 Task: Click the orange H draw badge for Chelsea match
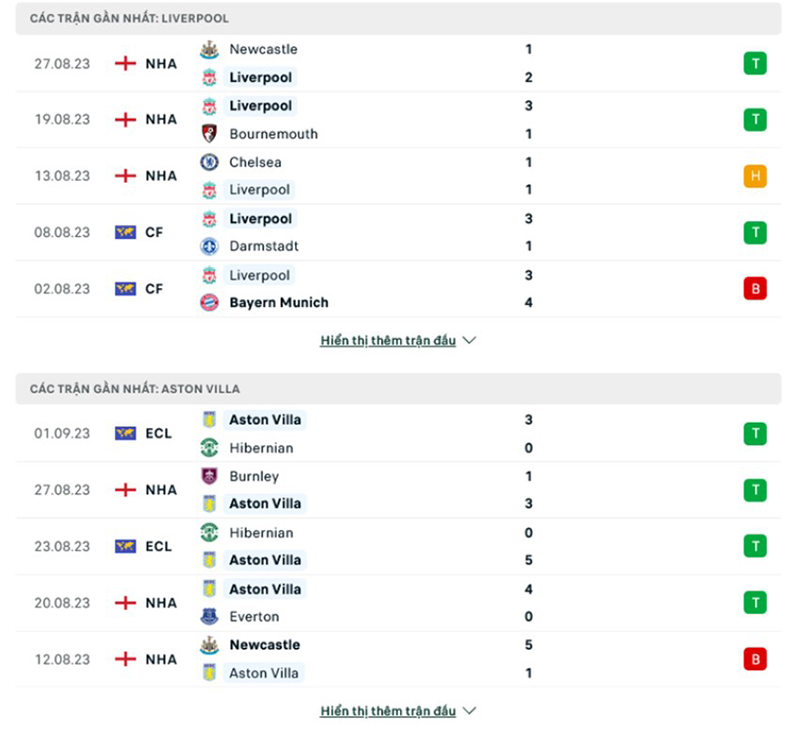(x=755, y=175)
